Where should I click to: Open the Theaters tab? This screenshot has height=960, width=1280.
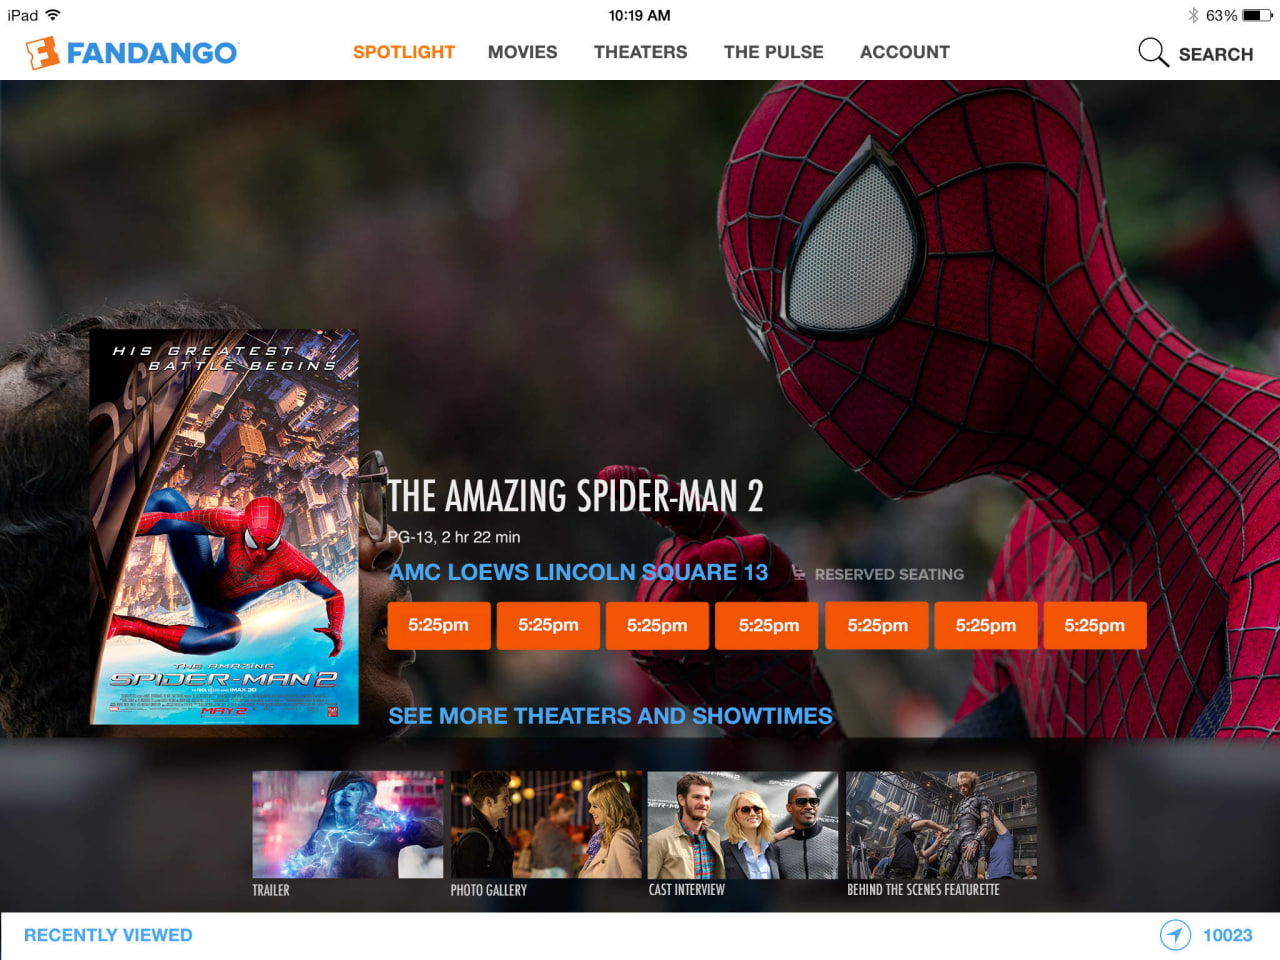(x=640, y=52)
